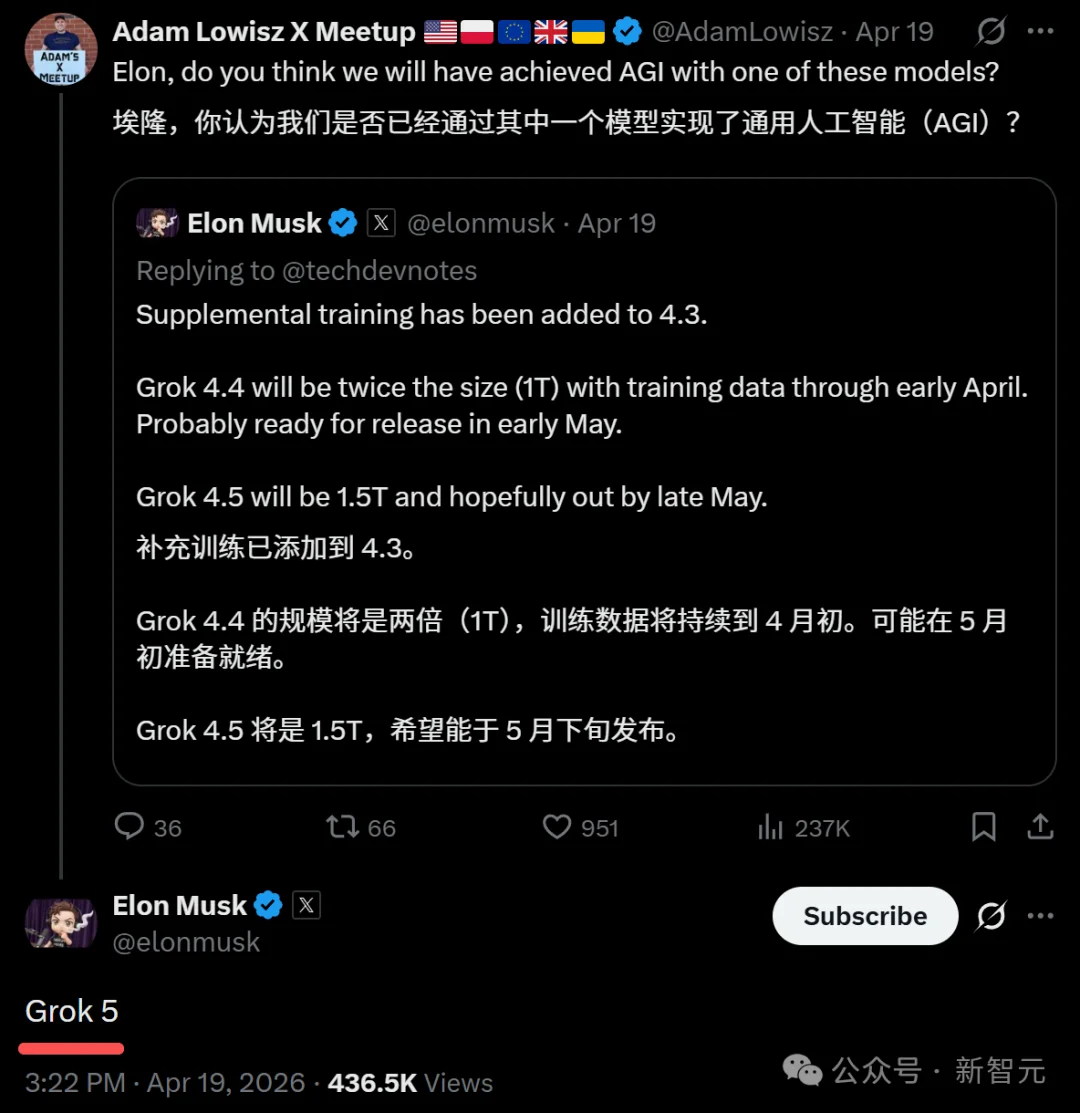1080x1113 pixels.
Task: Click the share icon on the quoted tweet
Action: coord(1040,827)
